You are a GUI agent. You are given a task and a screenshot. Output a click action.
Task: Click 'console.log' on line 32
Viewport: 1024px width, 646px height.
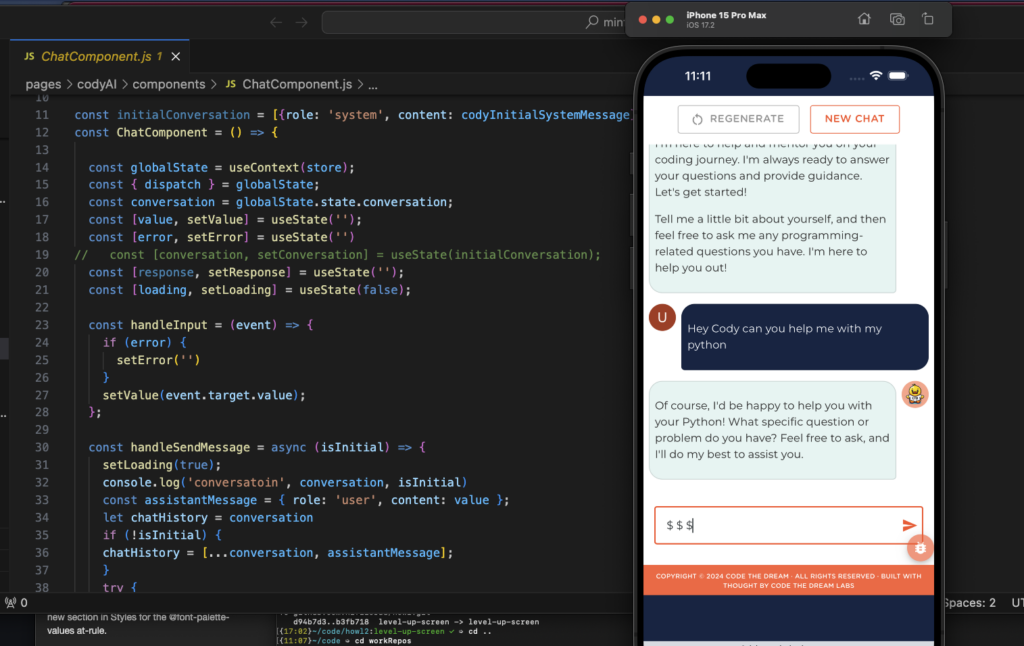[x=141, y=483]
